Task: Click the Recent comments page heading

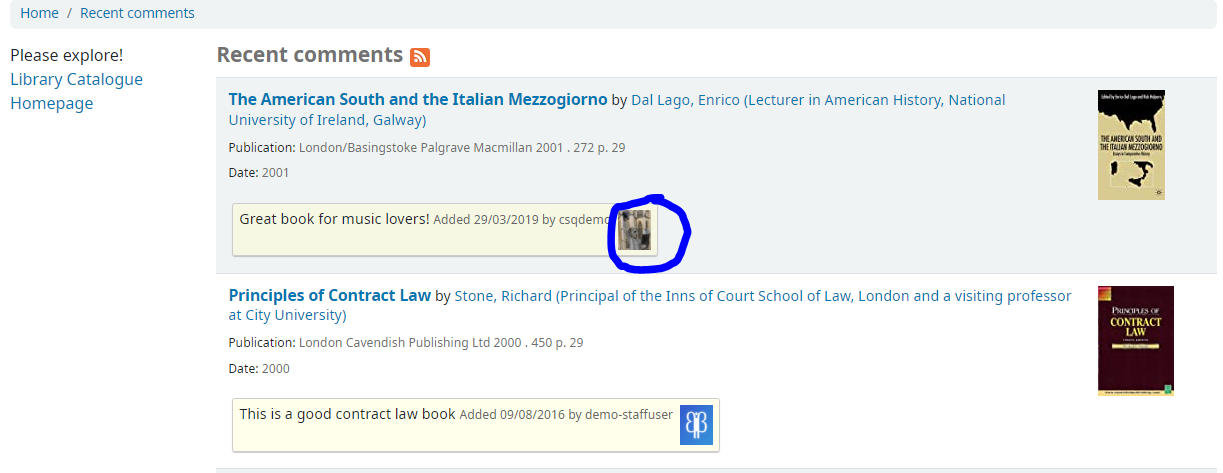Action: (310, 55)
